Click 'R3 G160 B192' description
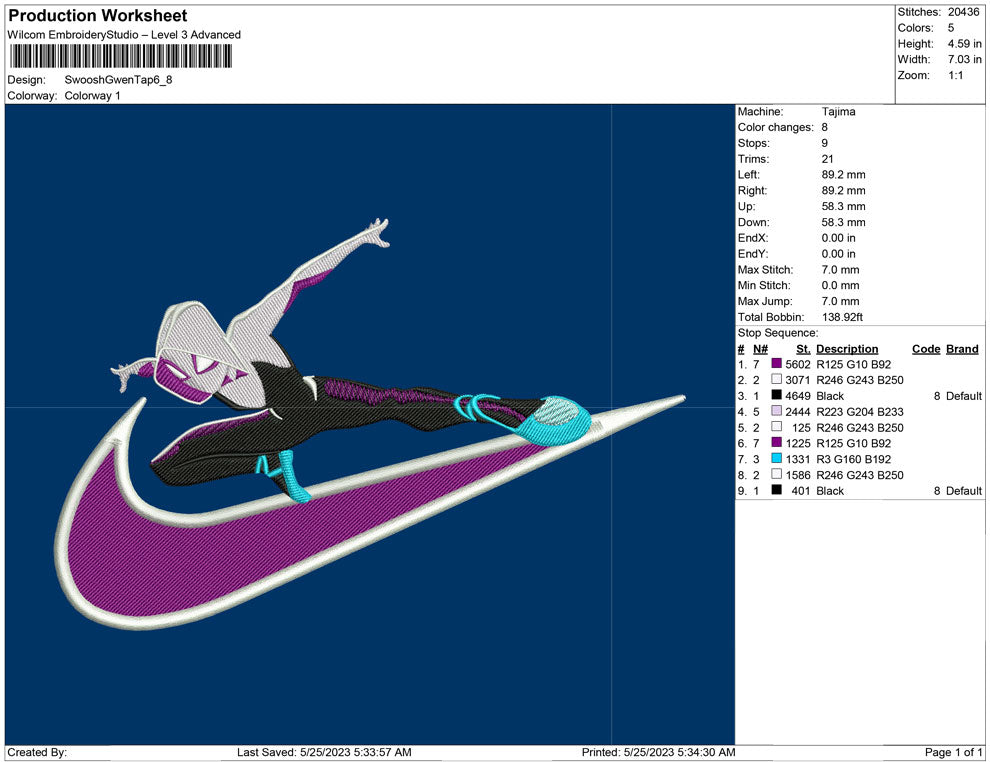Screen dimensions: 990x762 point(854,459)
